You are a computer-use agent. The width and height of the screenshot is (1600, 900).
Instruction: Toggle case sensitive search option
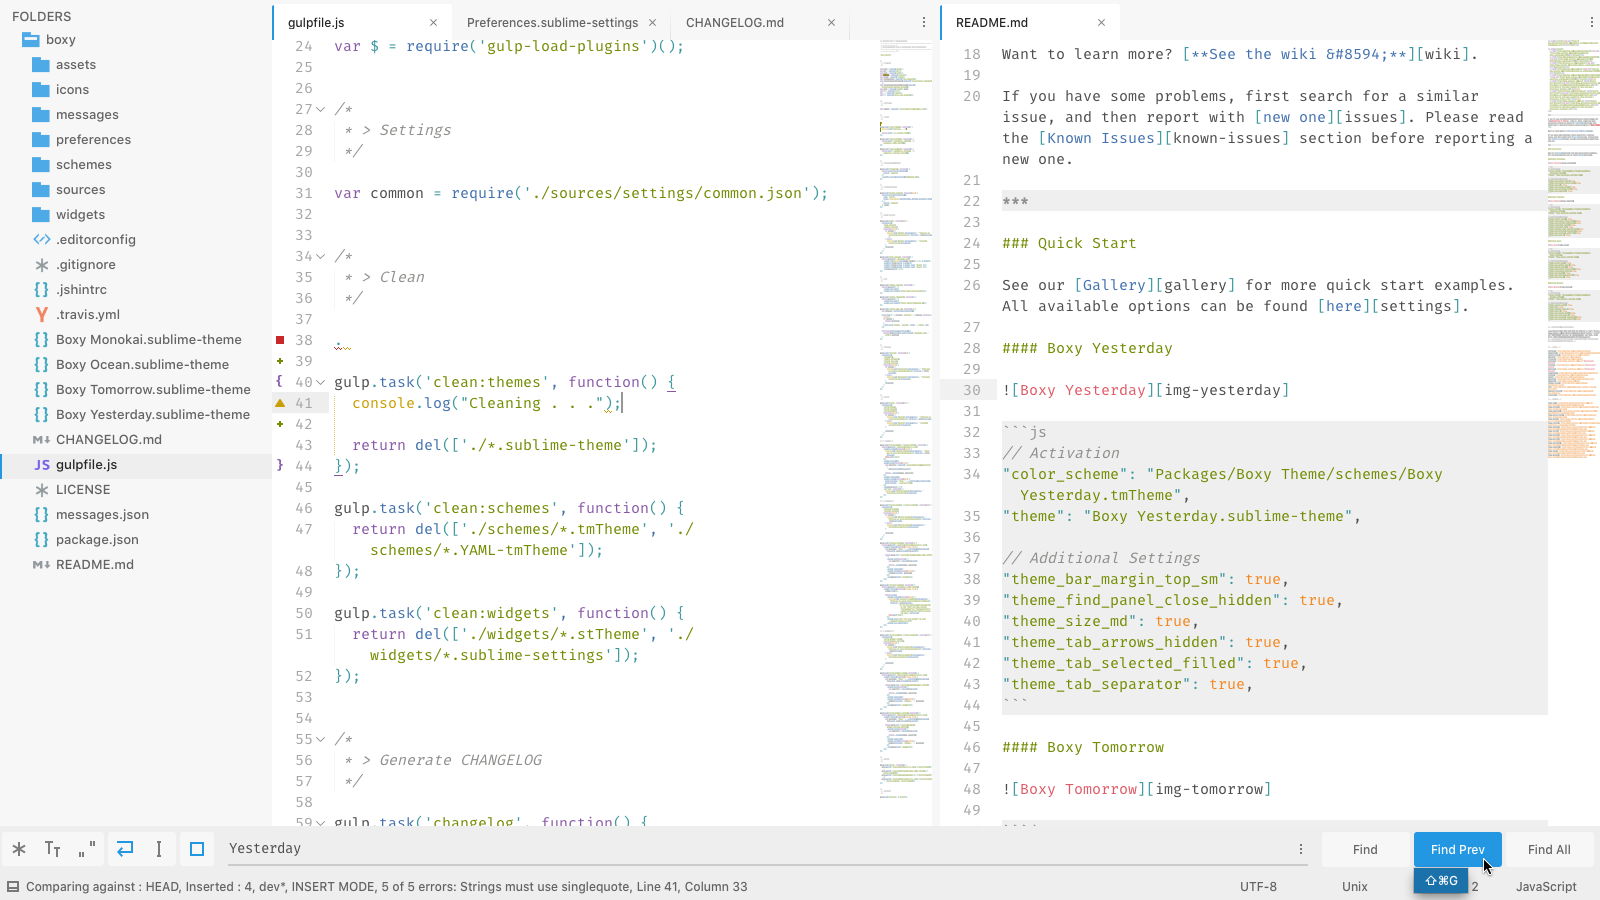pos(53,849)
